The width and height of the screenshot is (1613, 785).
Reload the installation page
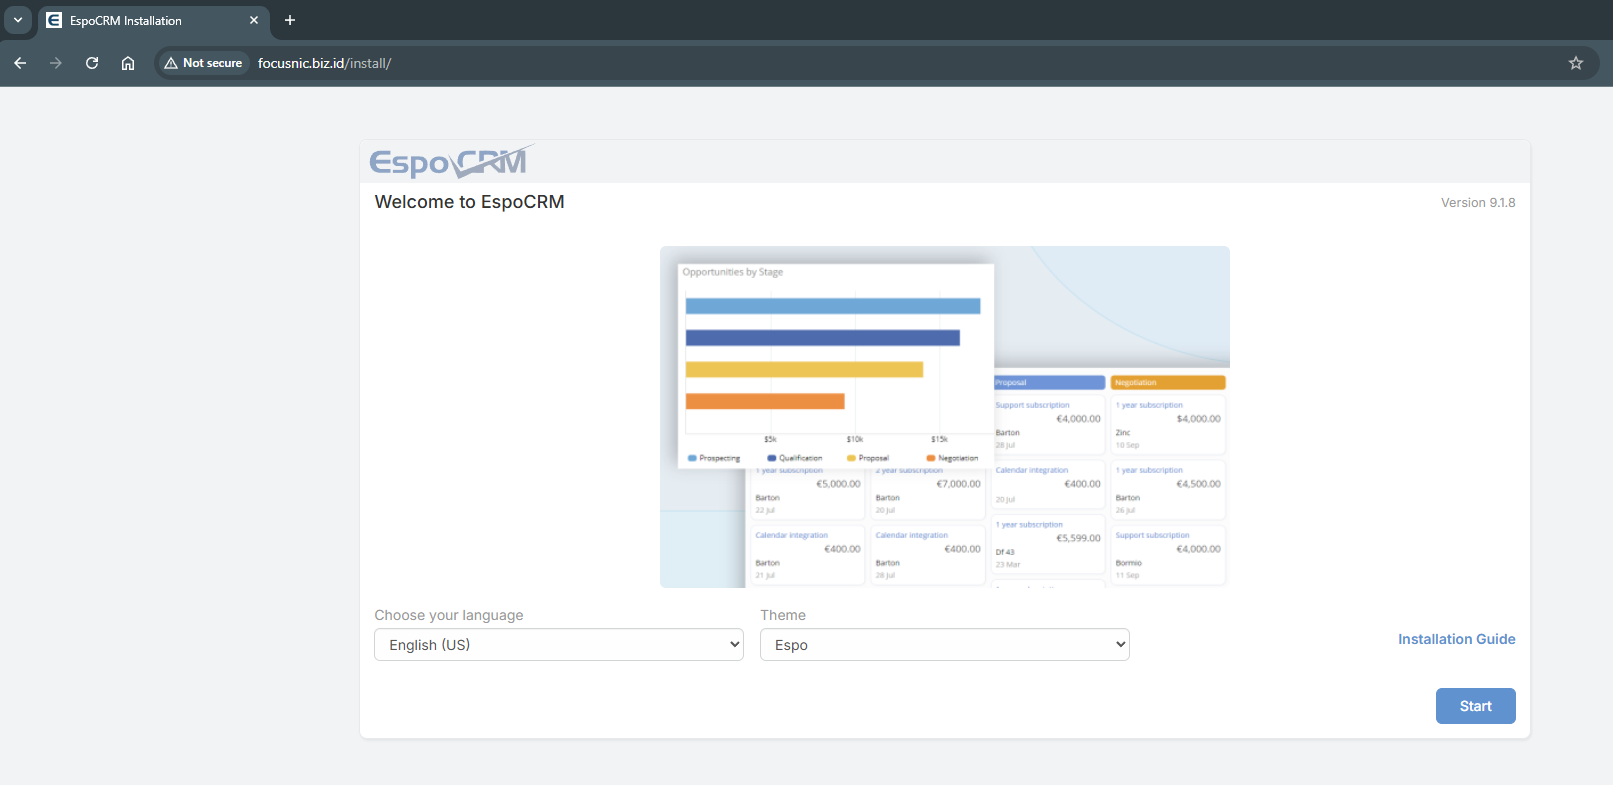92,63
